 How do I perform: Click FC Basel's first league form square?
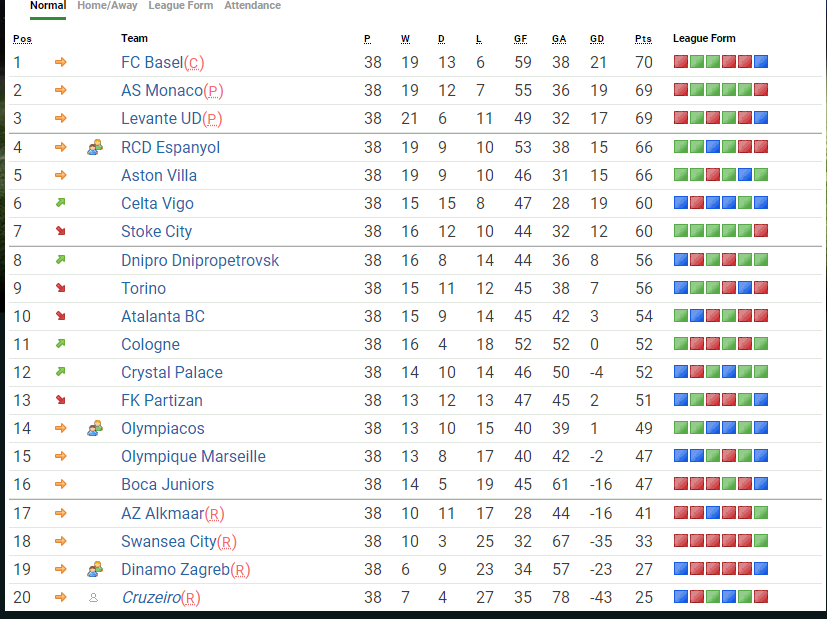[680, 62]
